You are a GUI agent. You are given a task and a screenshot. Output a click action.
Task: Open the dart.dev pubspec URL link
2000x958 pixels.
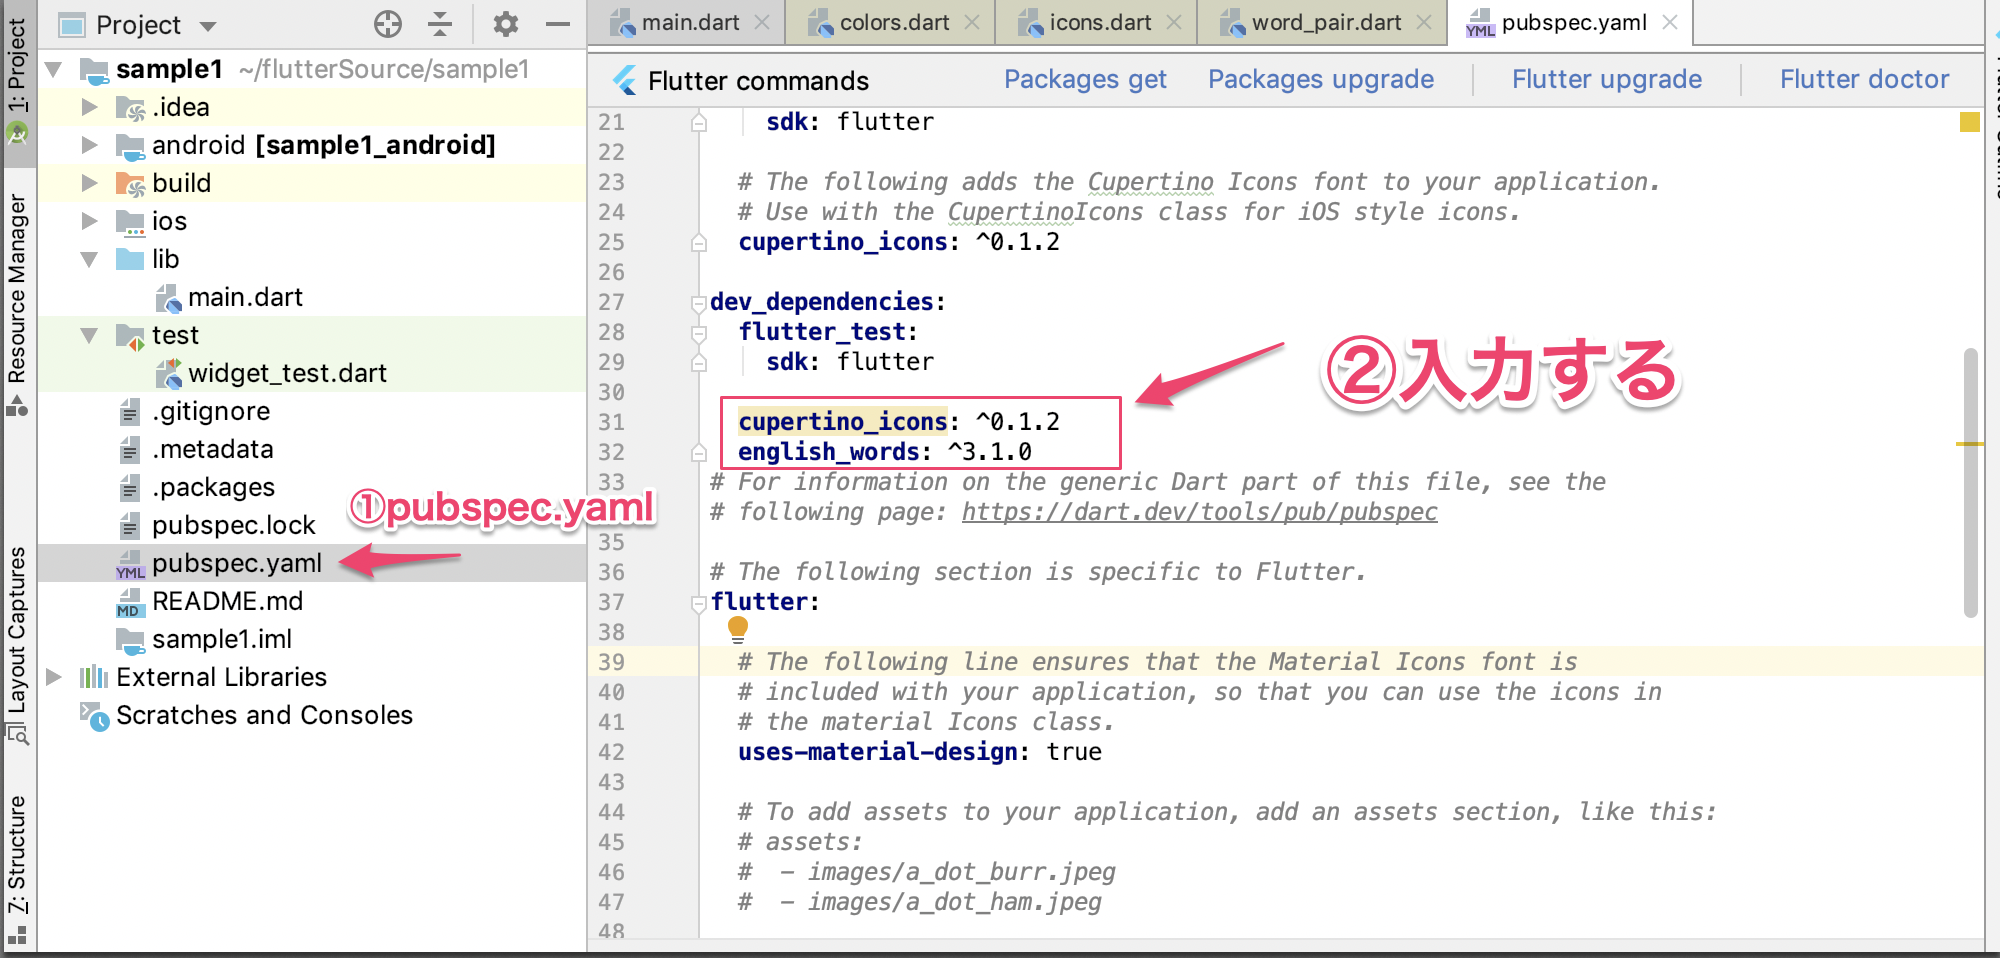coord(1199,512)
